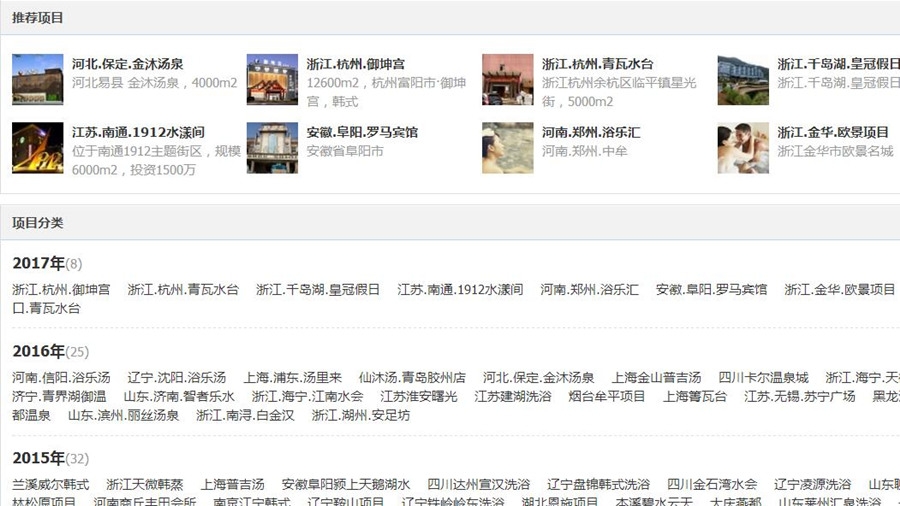Open 仙沐汤.青岛胶州店 project link
The height and width of the screenshot is (506, 900).
point(412,377)
